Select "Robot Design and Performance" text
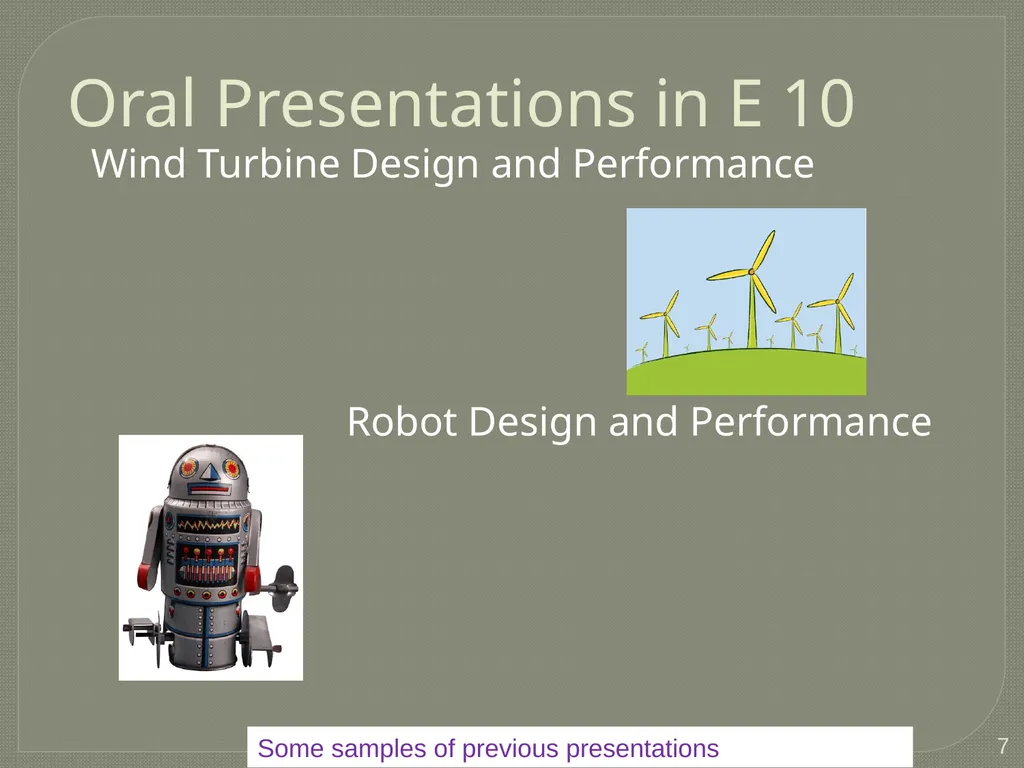The image size is (1024, 768). point(639,421)
